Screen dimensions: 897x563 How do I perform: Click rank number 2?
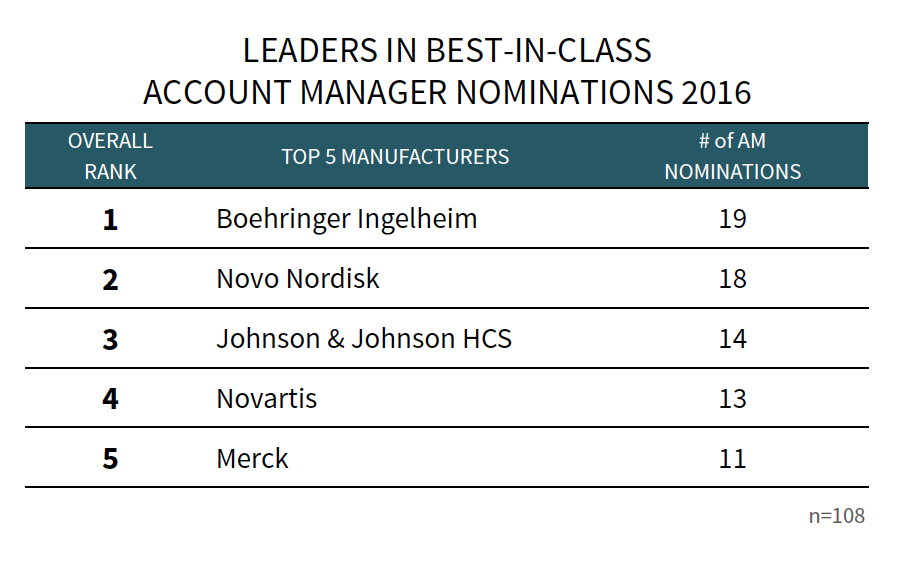click(110, 280)
